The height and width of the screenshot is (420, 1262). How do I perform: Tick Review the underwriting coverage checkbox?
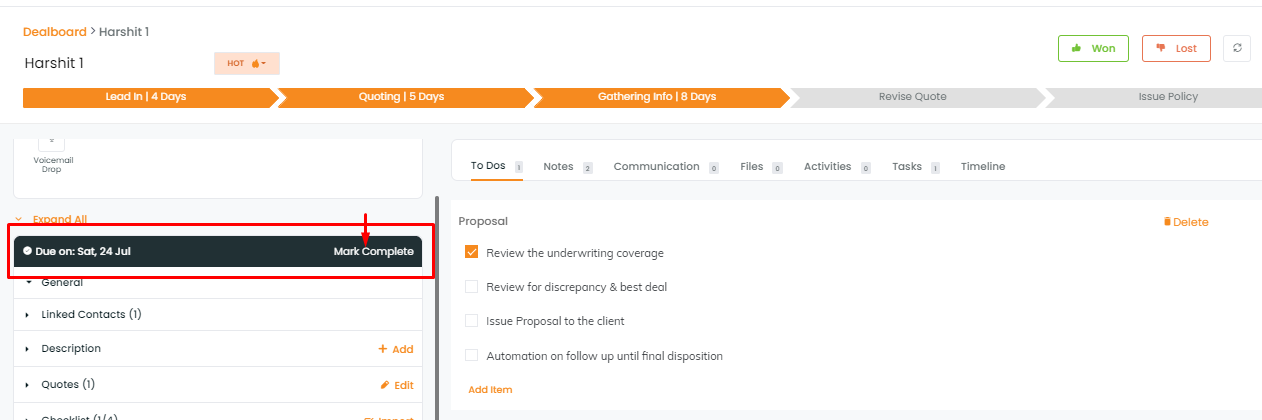click(472, 253)
